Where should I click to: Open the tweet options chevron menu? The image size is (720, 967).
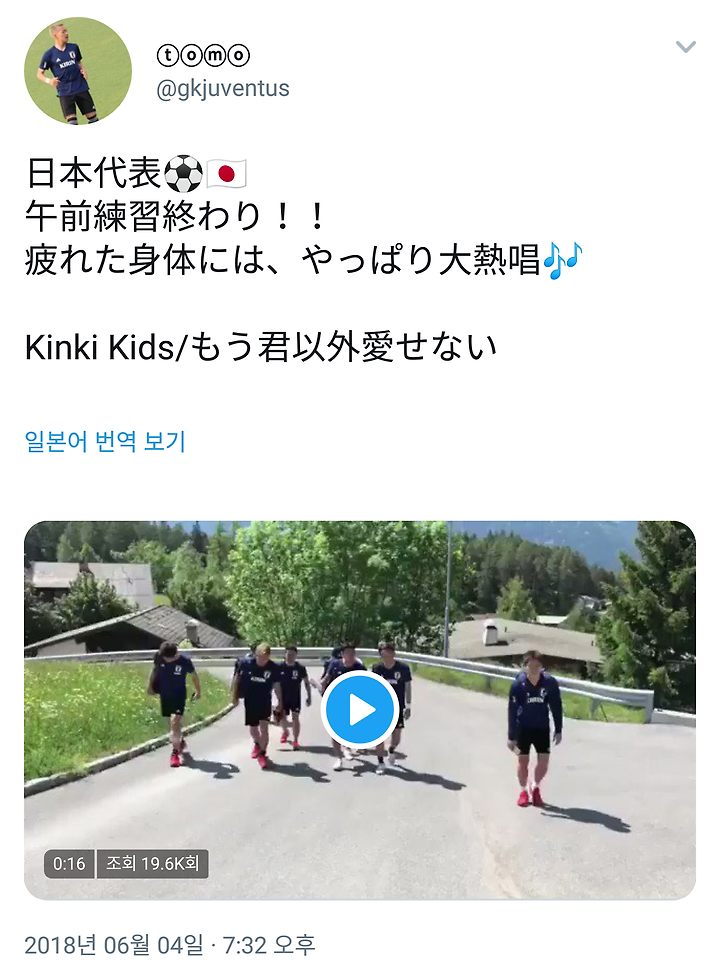tap(685, 47)
